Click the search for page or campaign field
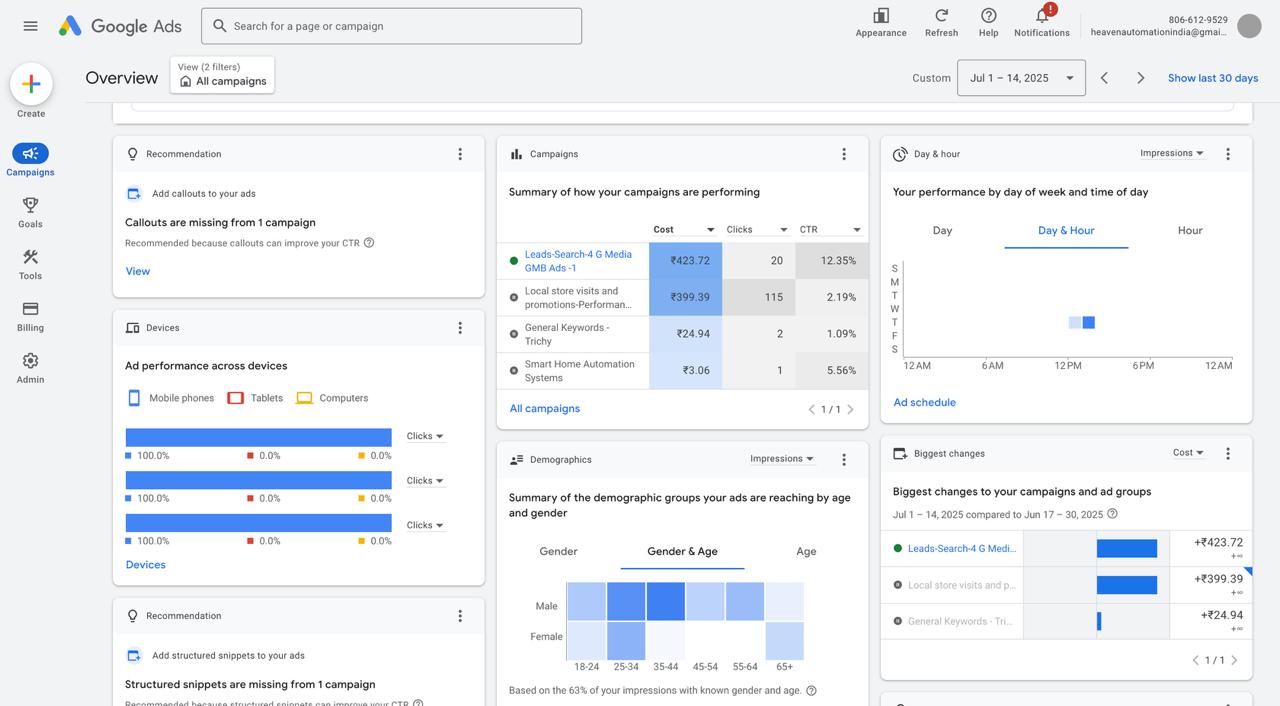 pos(391,26)
